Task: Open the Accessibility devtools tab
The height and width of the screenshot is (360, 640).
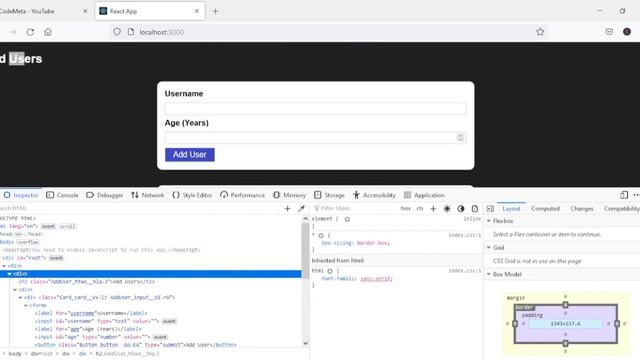Action: [x=374, y=195]
